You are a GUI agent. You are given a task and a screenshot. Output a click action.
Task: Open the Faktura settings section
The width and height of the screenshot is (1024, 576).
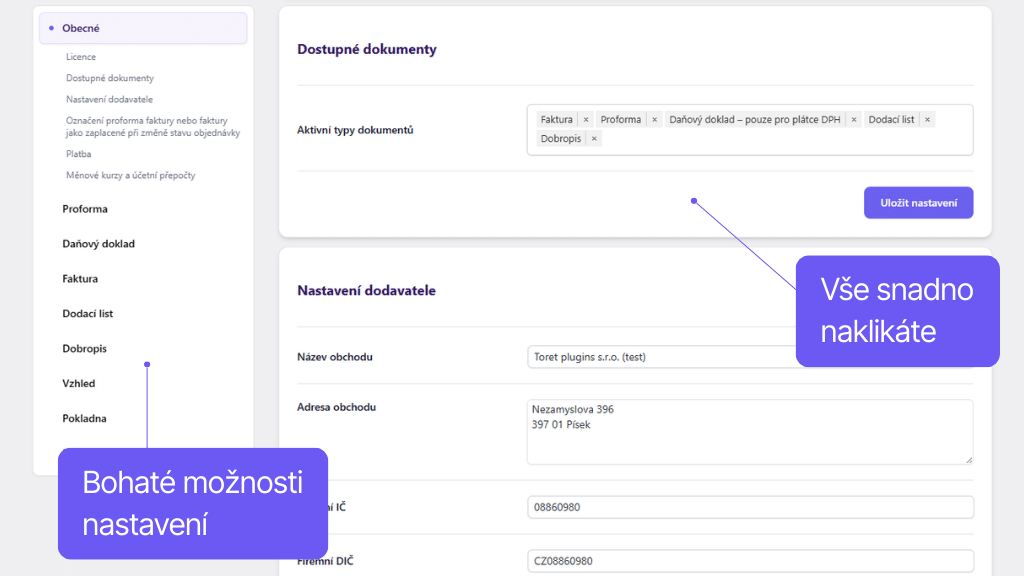coord(80,279)
